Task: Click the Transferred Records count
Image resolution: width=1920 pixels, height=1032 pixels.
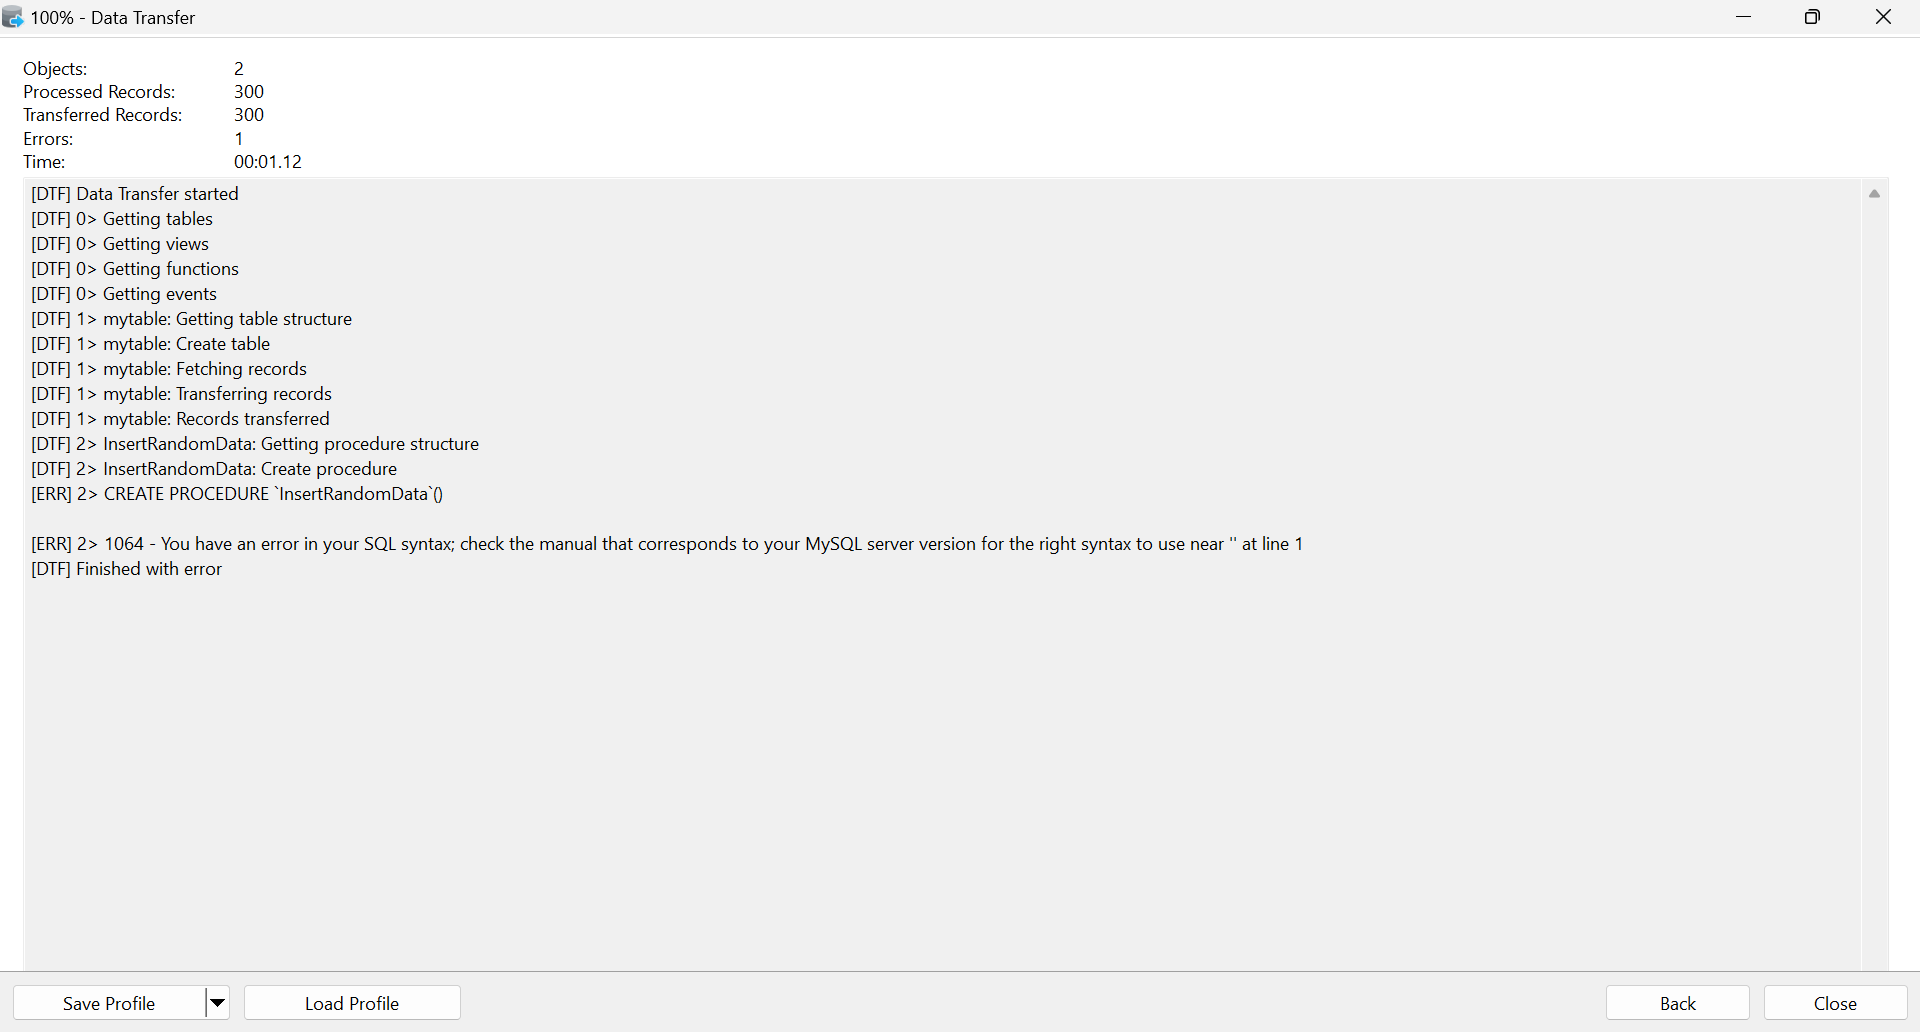Action: [249, 115]
